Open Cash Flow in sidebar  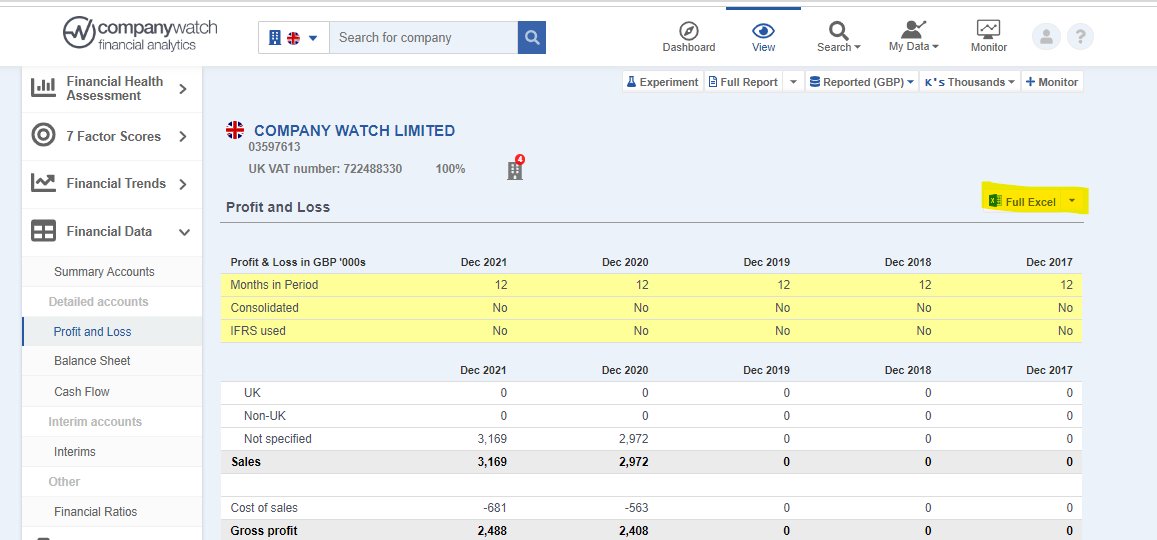[x=82, y=392]
